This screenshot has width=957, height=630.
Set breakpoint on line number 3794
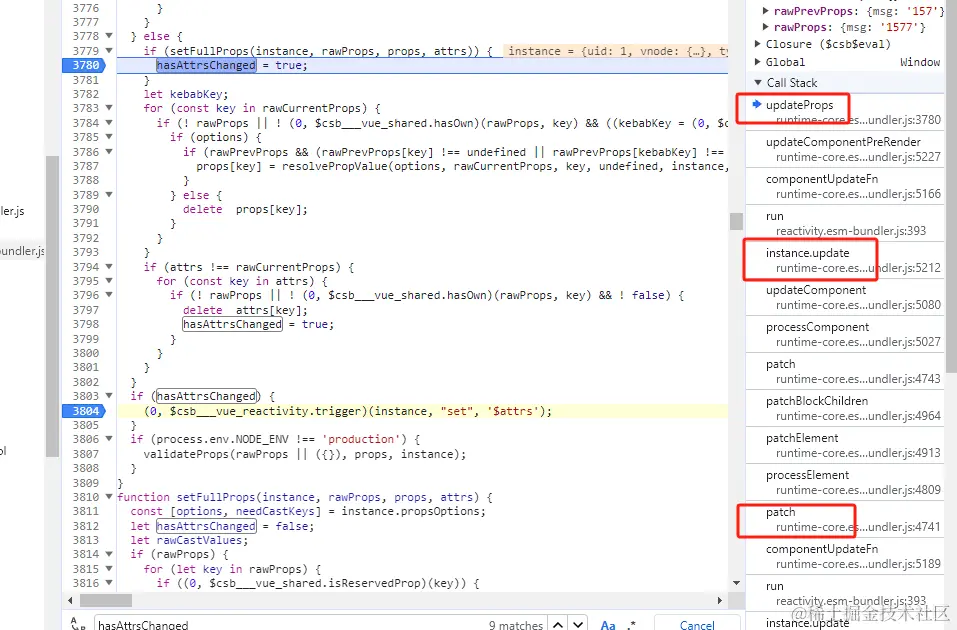[85, 267]
